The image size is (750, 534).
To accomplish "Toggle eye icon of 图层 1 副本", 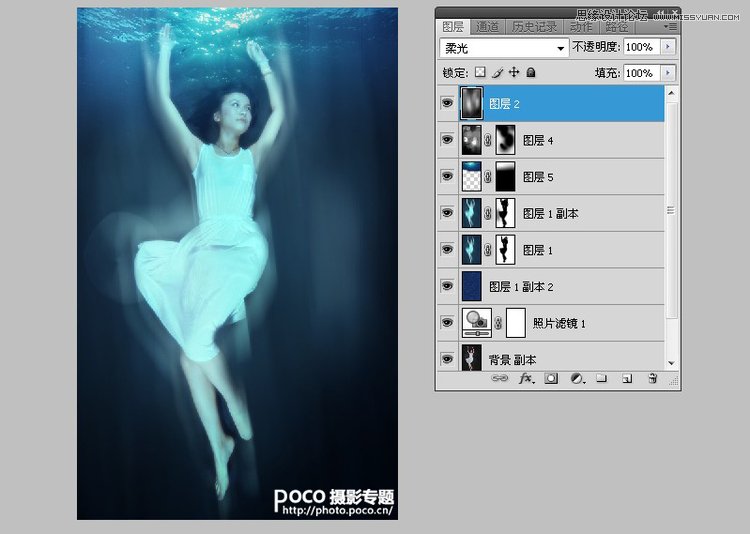I will tap(447, 212).
